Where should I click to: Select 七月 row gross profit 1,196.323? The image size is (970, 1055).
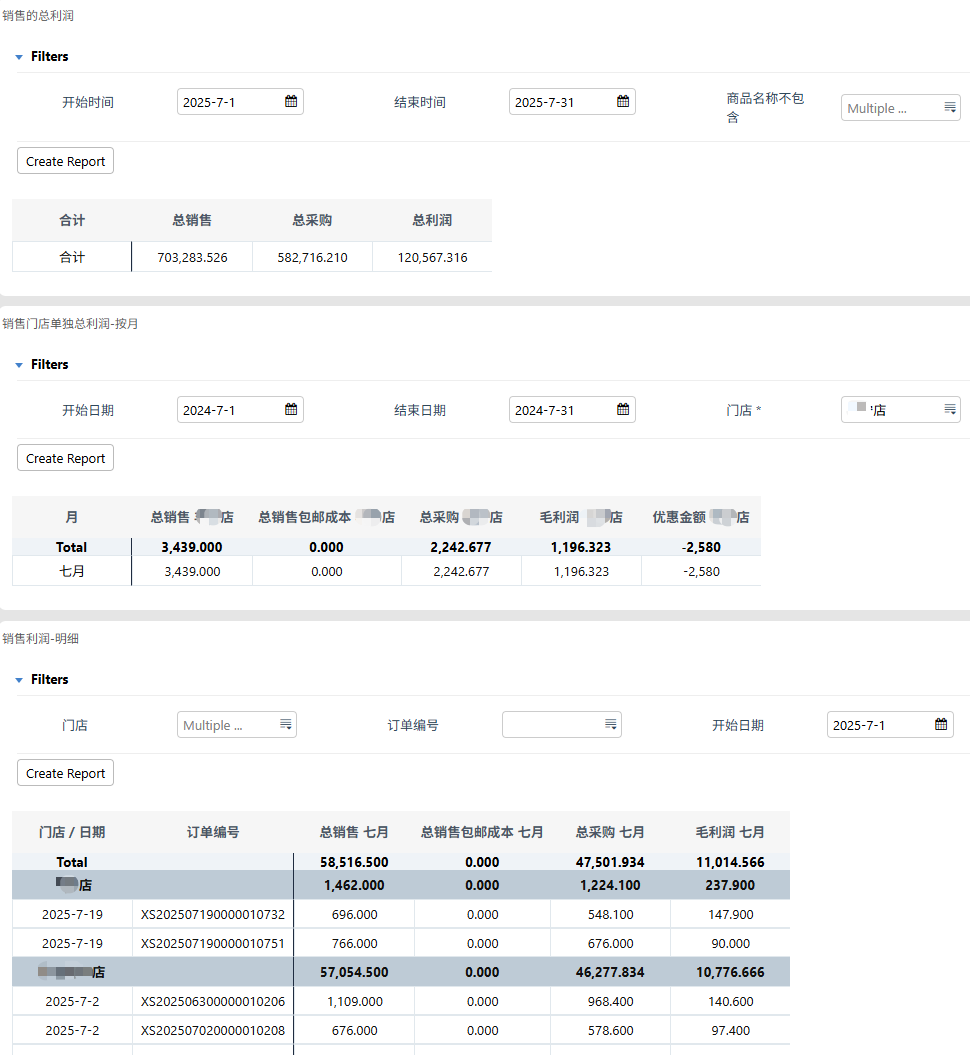click(x=581, y=571)
